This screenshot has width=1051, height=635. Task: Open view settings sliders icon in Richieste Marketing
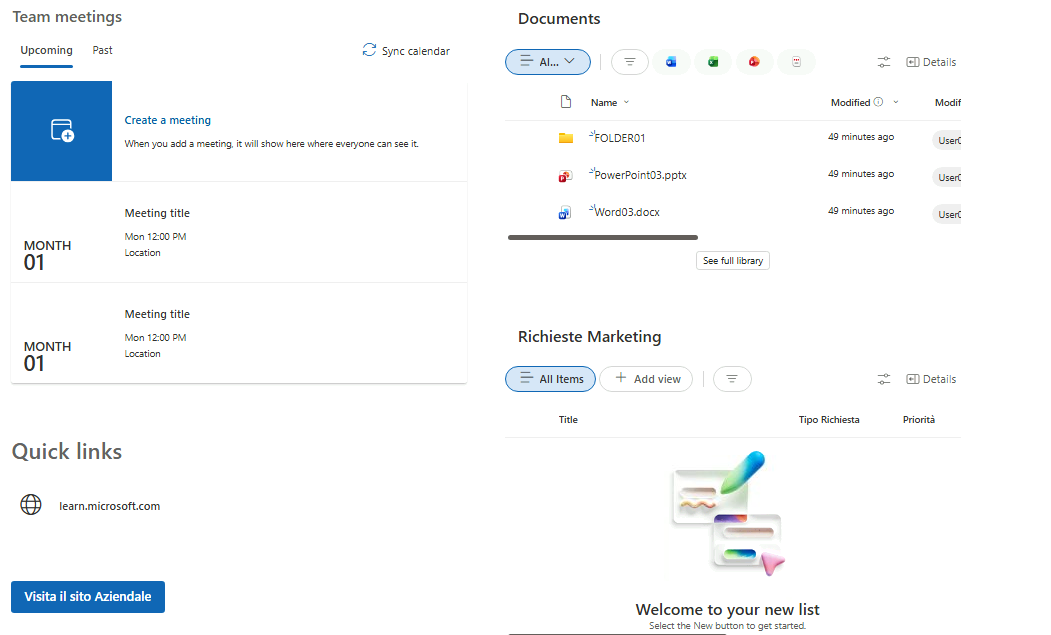tap(884, 380)
